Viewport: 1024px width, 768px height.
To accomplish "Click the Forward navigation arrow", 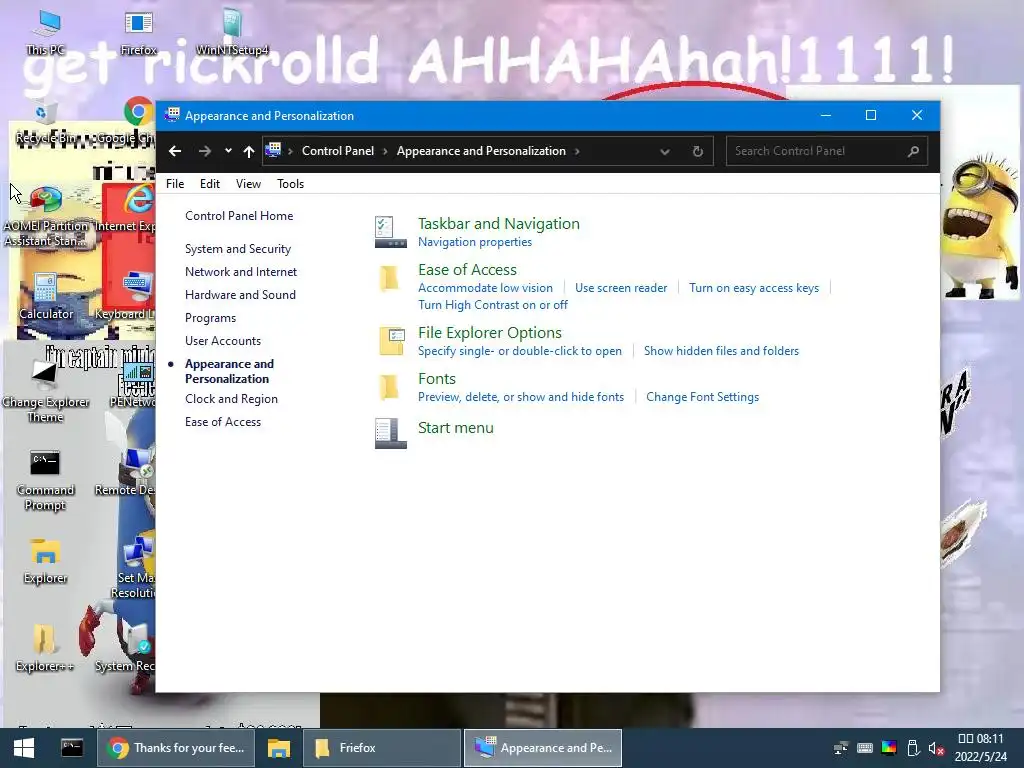I will click(204, 151).
